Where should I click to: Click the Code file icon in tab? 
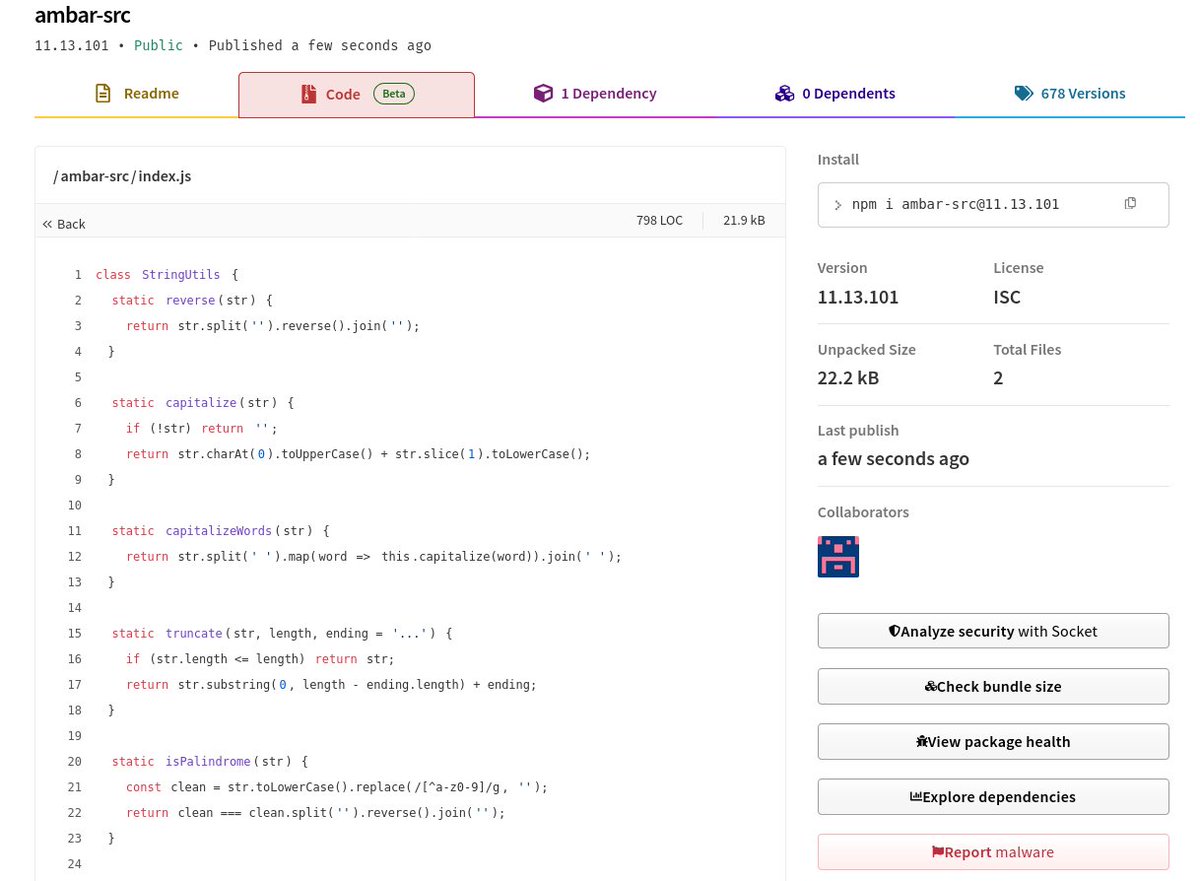[x=308, y=95]
